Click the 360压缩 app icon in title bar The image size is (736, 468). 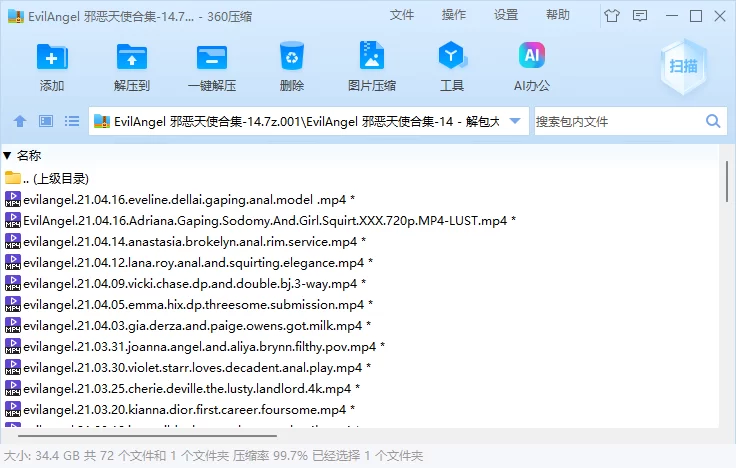click(x=15, y=16)
